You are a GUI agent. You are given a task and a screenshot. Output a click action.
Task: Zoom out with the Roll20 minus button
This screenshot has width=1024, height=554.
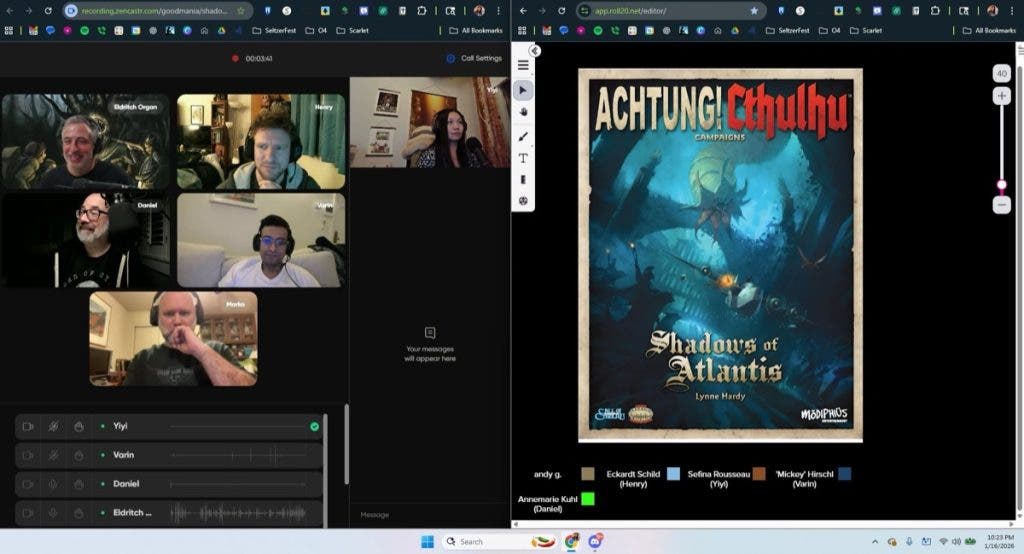(1001, 205)
